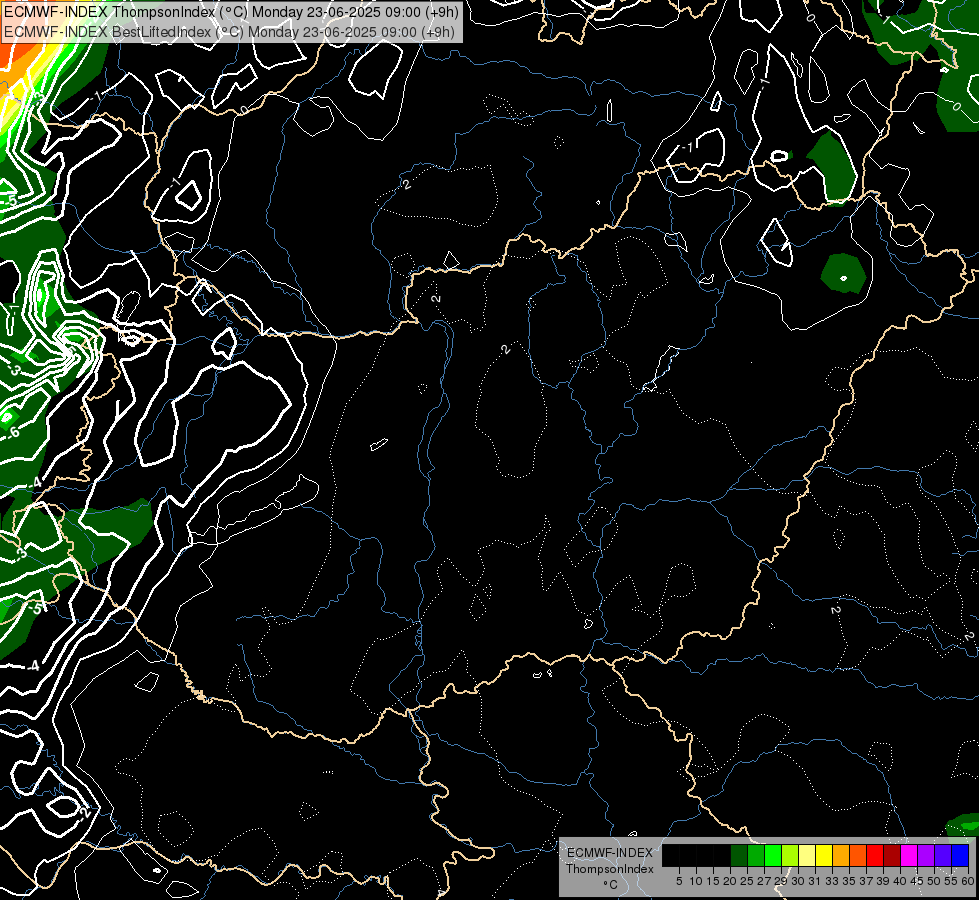
Task: Click legend tick value 33
Action: (x=832, y=881)
